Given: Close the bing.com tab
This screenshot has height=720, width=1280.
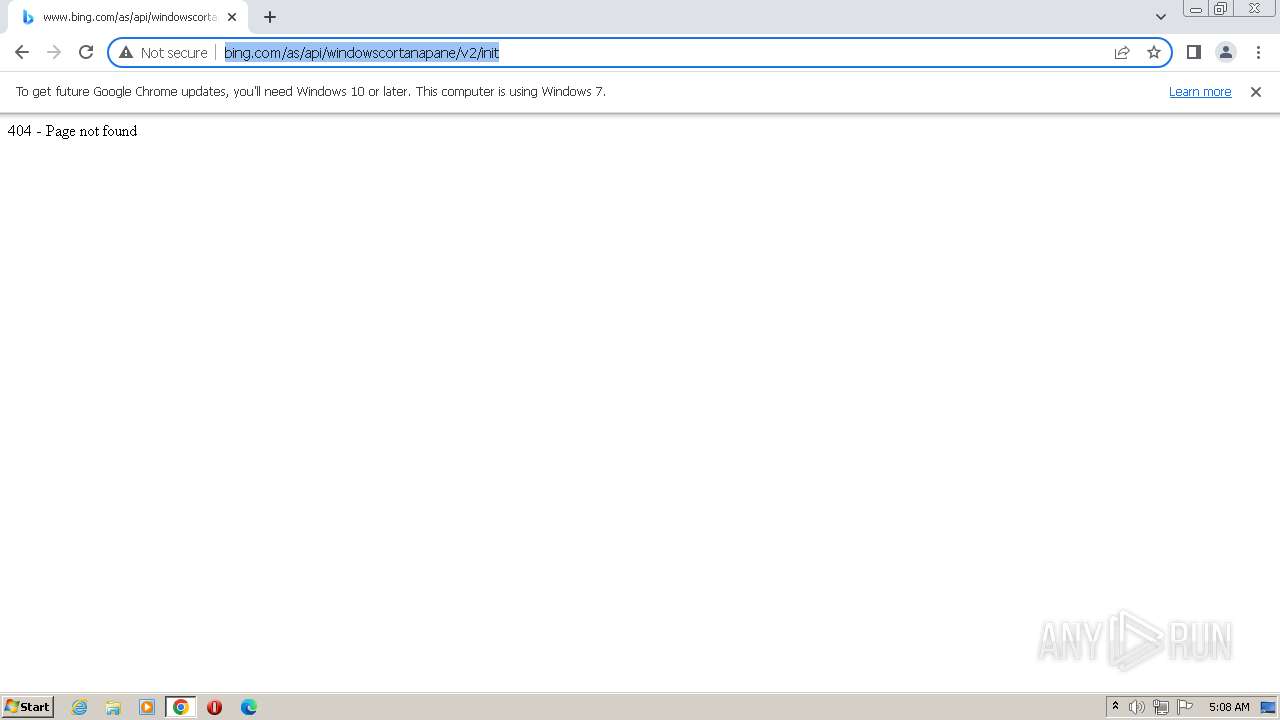Looking at the screenshot, I should (x=232, y=17).
